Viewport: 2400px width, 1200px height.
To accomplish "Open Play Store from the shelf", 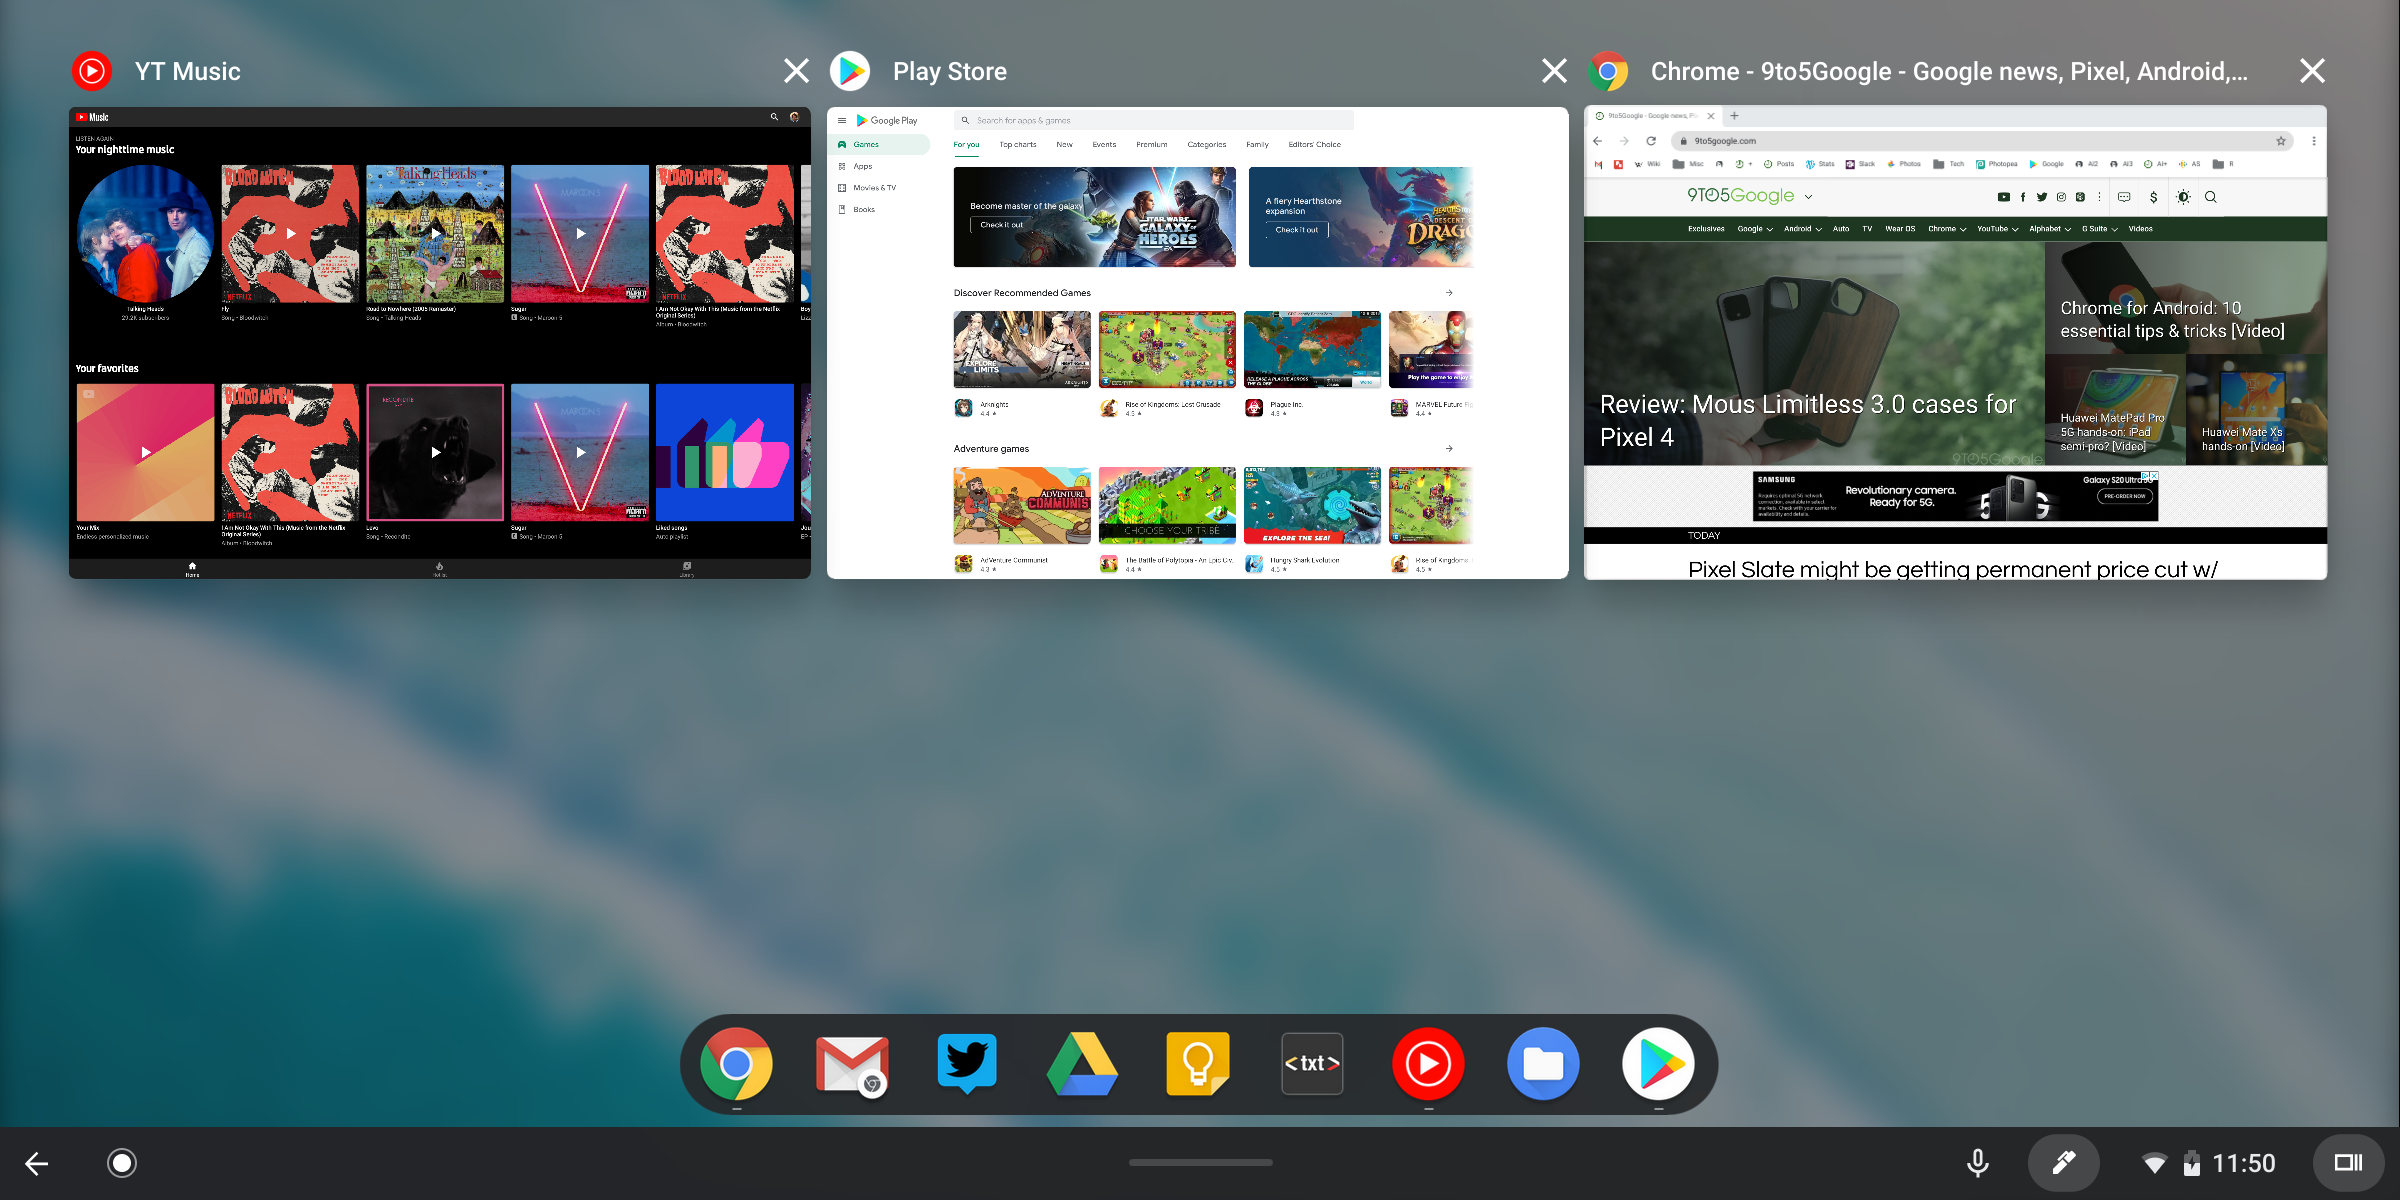I will [x=1658, y=1064].
